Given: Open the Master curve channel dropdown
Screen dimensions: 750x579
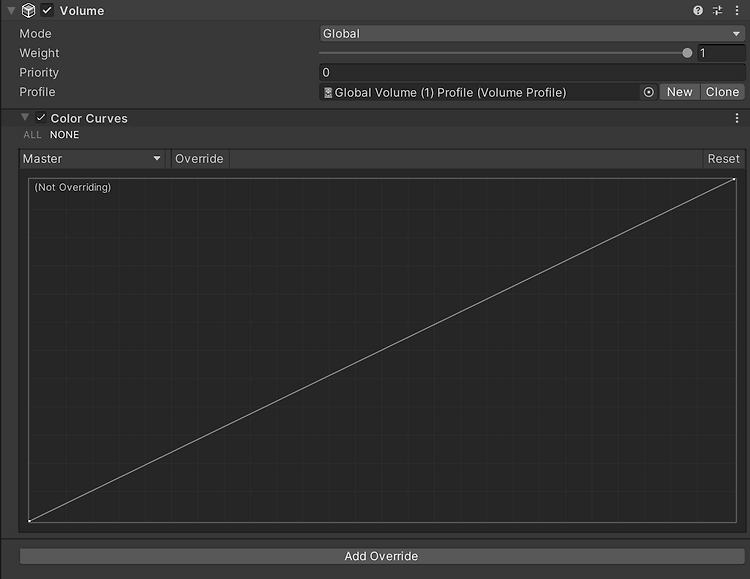Looking at the screenshot, I should [92, 158].
